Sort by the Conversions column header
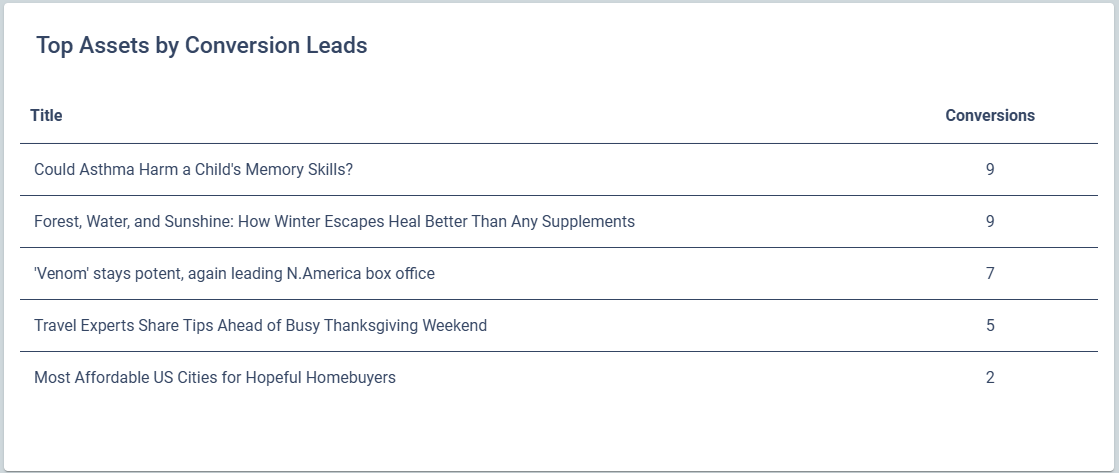The height and width of the screenshot is (473, 1119). [x=989, y=116]
